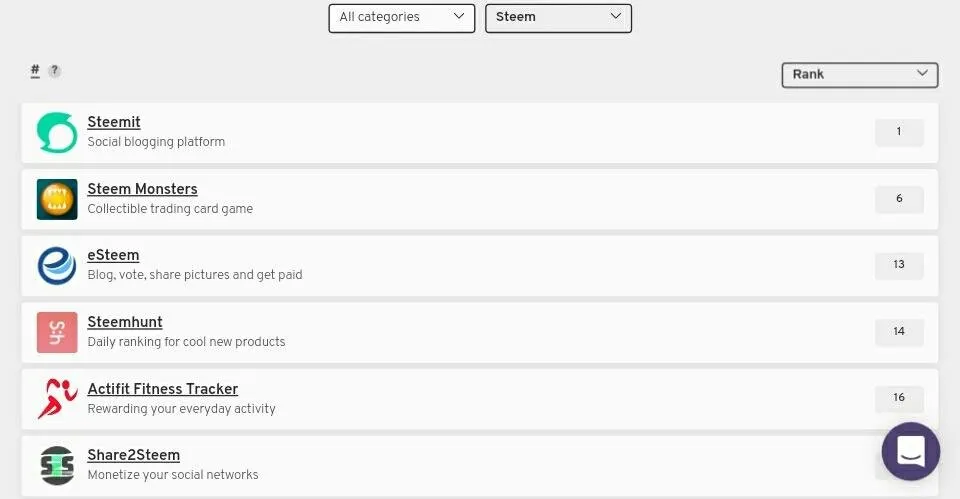The width and height of the screenshot is (960, 499).
Task: Click 'Collectible trading card game' description
Action: point(170,209)
